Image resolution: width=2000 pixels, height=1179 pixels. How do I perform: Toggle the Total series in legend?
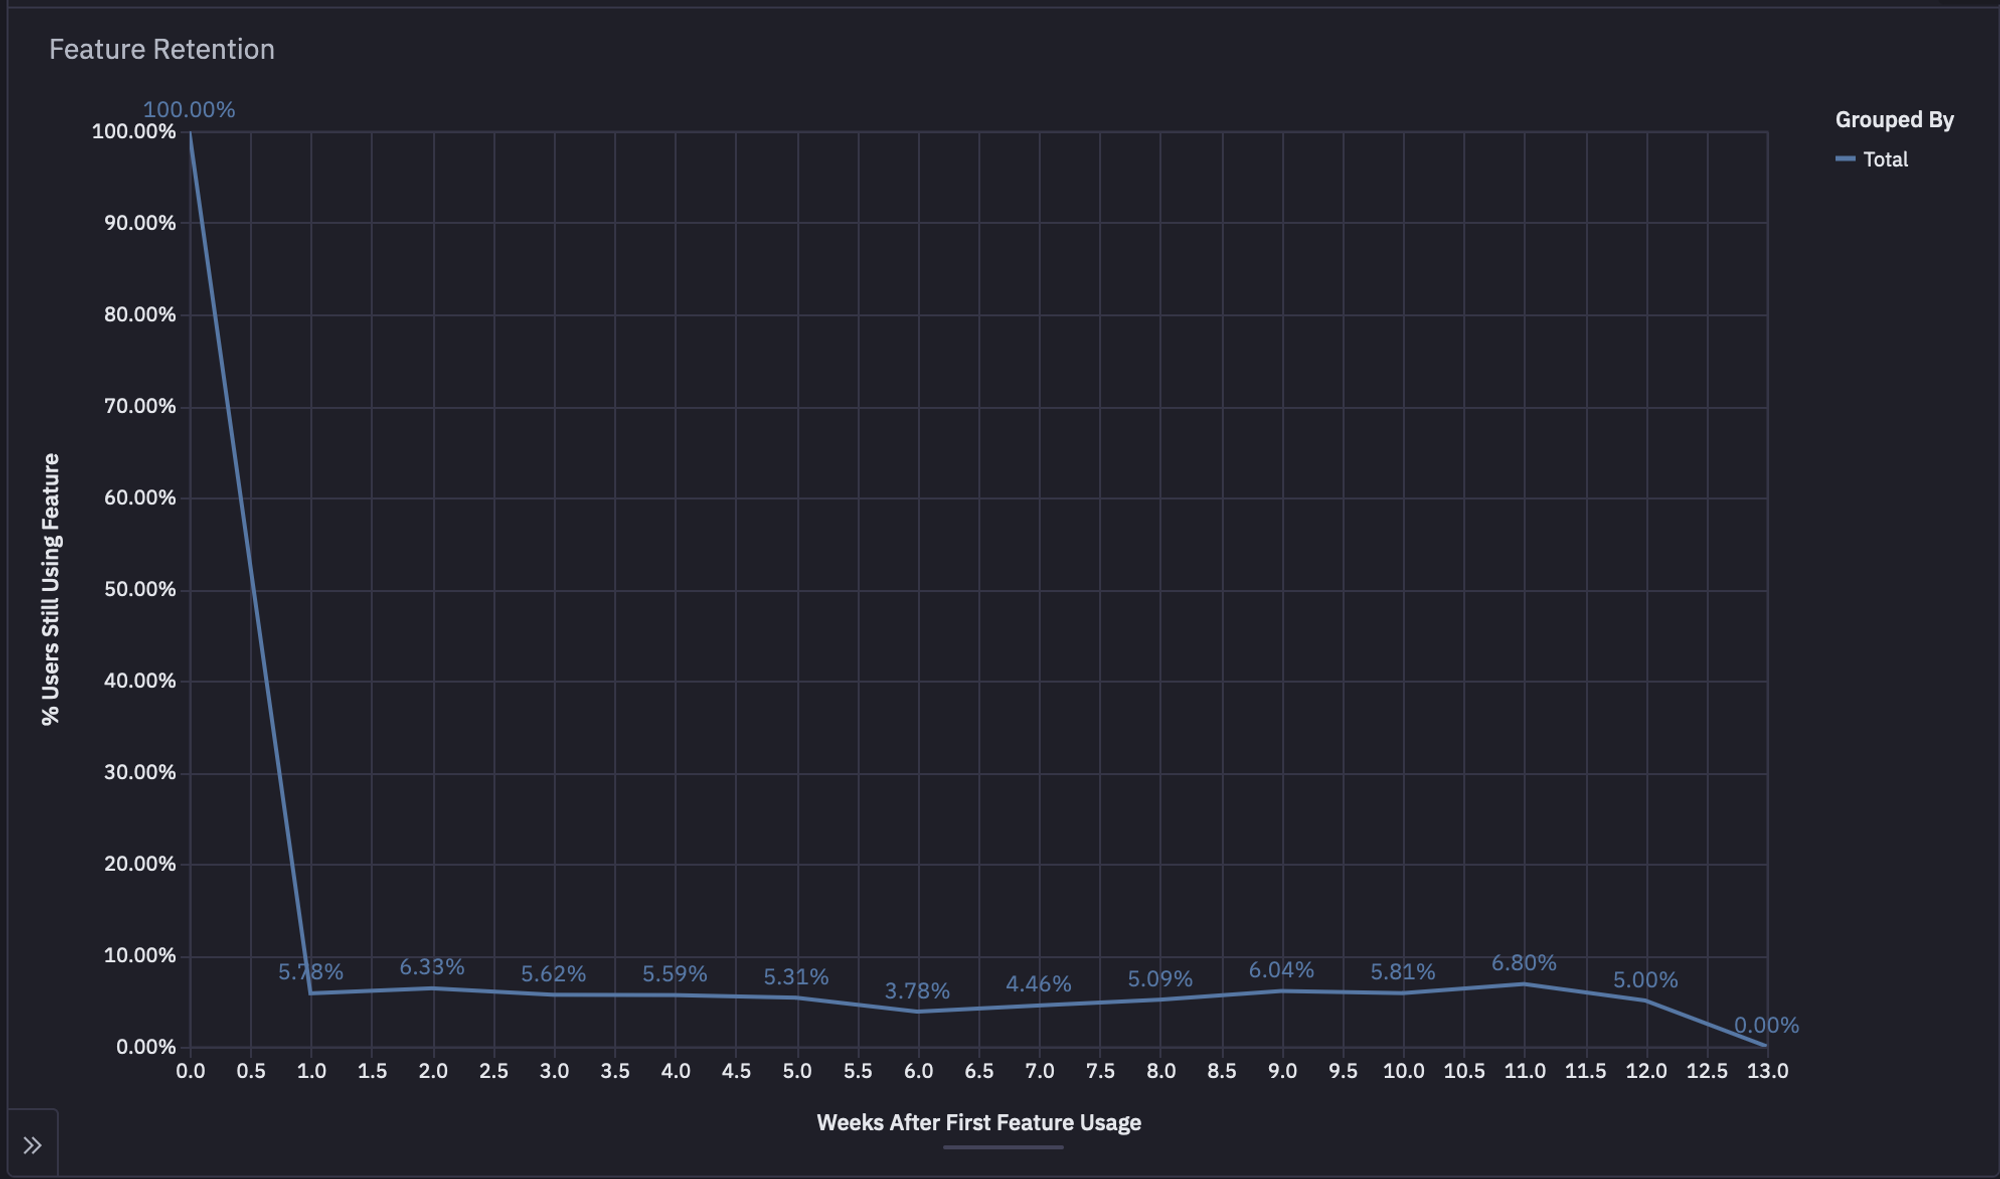coord(1885,160)
